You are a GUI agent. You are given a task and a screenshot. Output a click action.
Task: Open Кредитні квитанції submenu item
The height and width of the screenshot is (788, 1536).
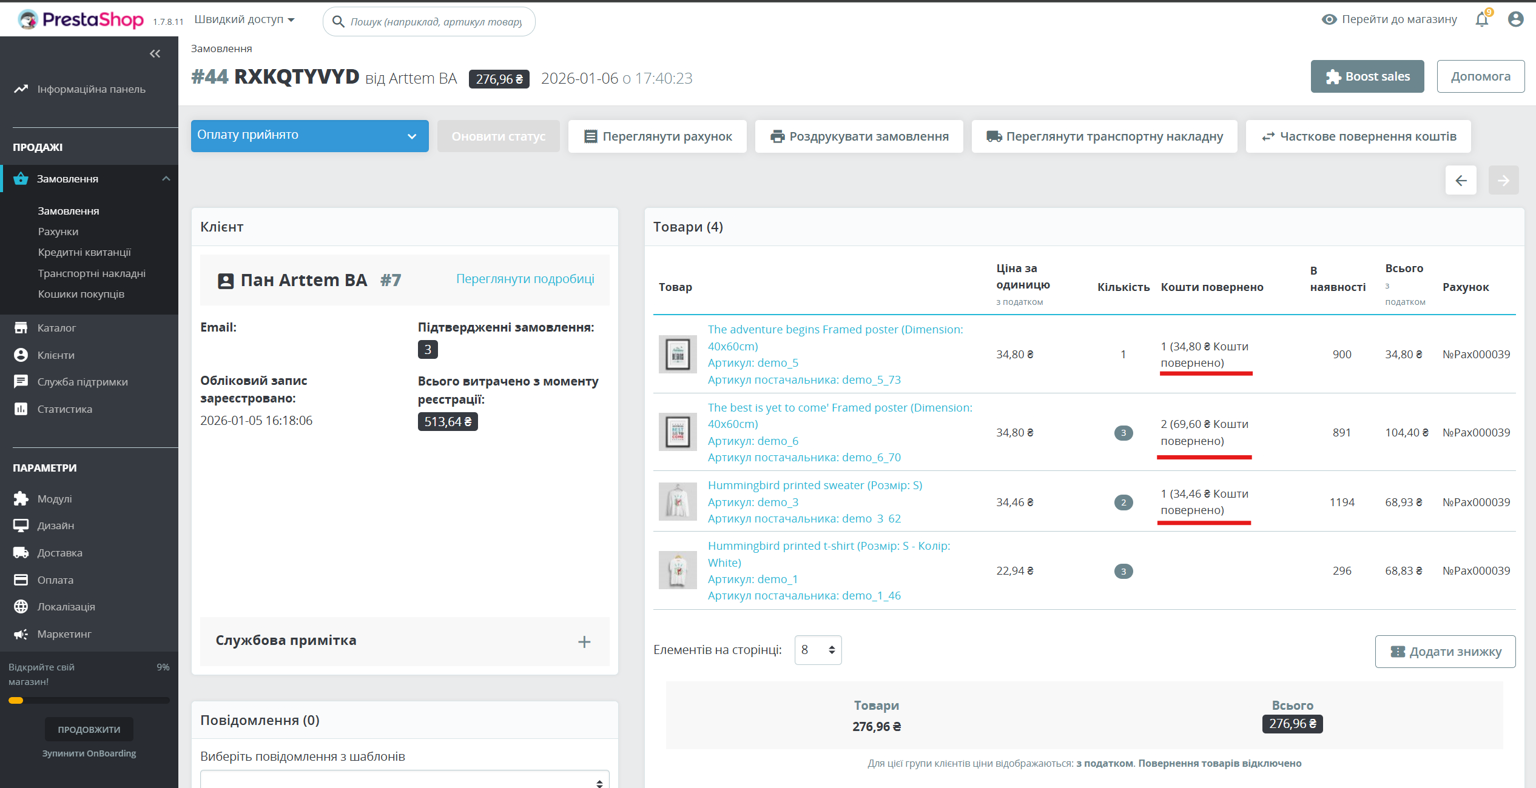(x=84, y=253)
